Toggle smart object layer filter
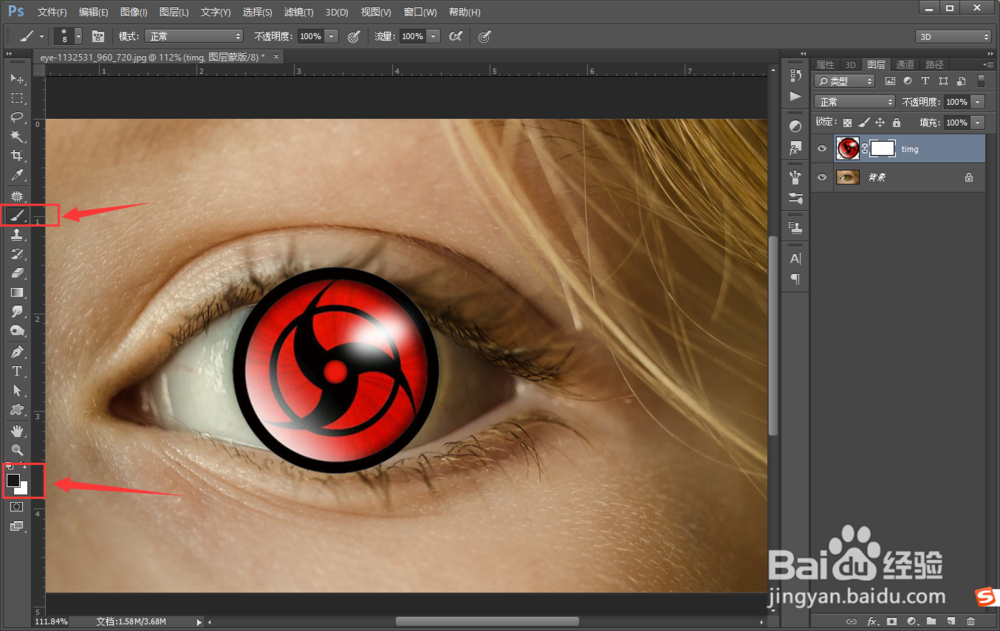This screenshot has width=1000, height=631. tap(961, 81)
